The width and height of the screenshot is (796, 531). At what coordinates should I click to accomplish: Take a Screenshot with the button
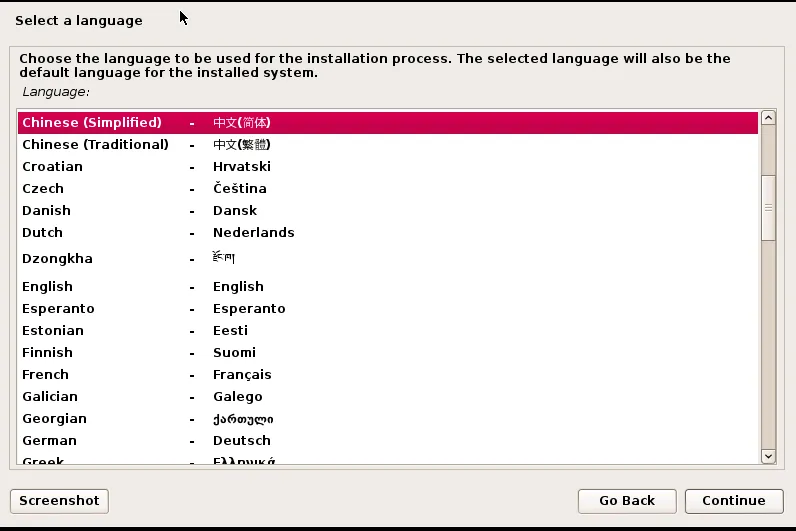pyautogui.click(x=59, y=501)
